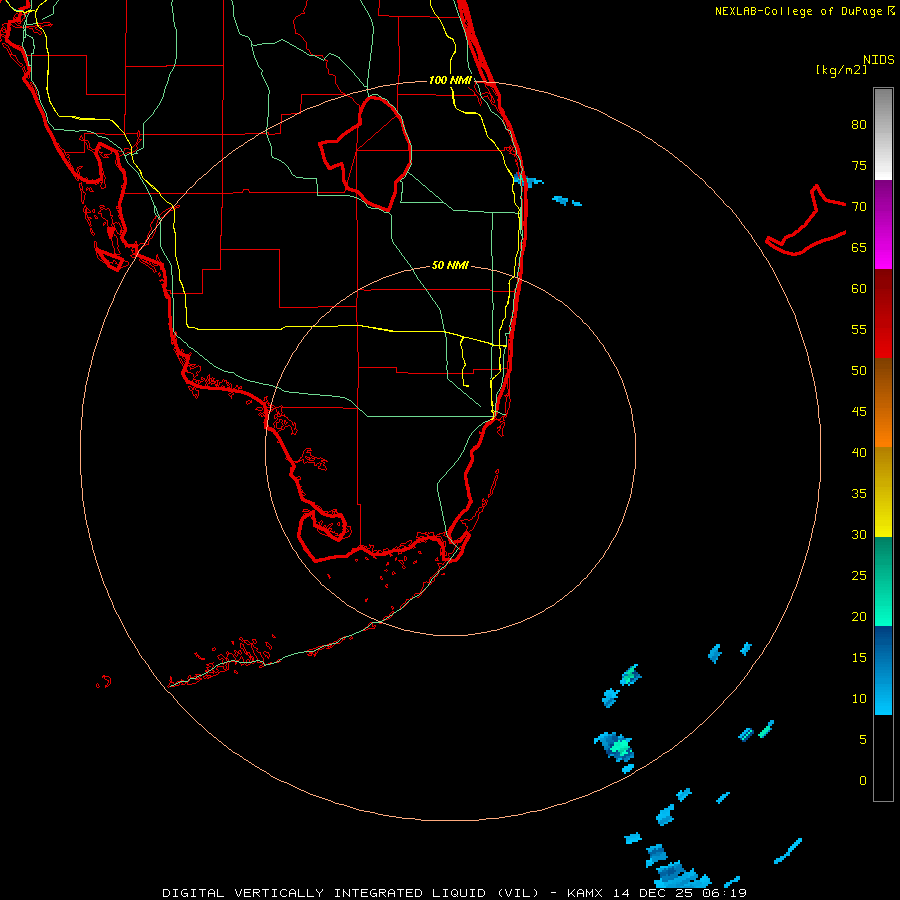Click the green-cored radar echo inside the 100 NMI ring
Viewport: 900px width, 900px height.
pyautogui.click(x=615, y=747)
